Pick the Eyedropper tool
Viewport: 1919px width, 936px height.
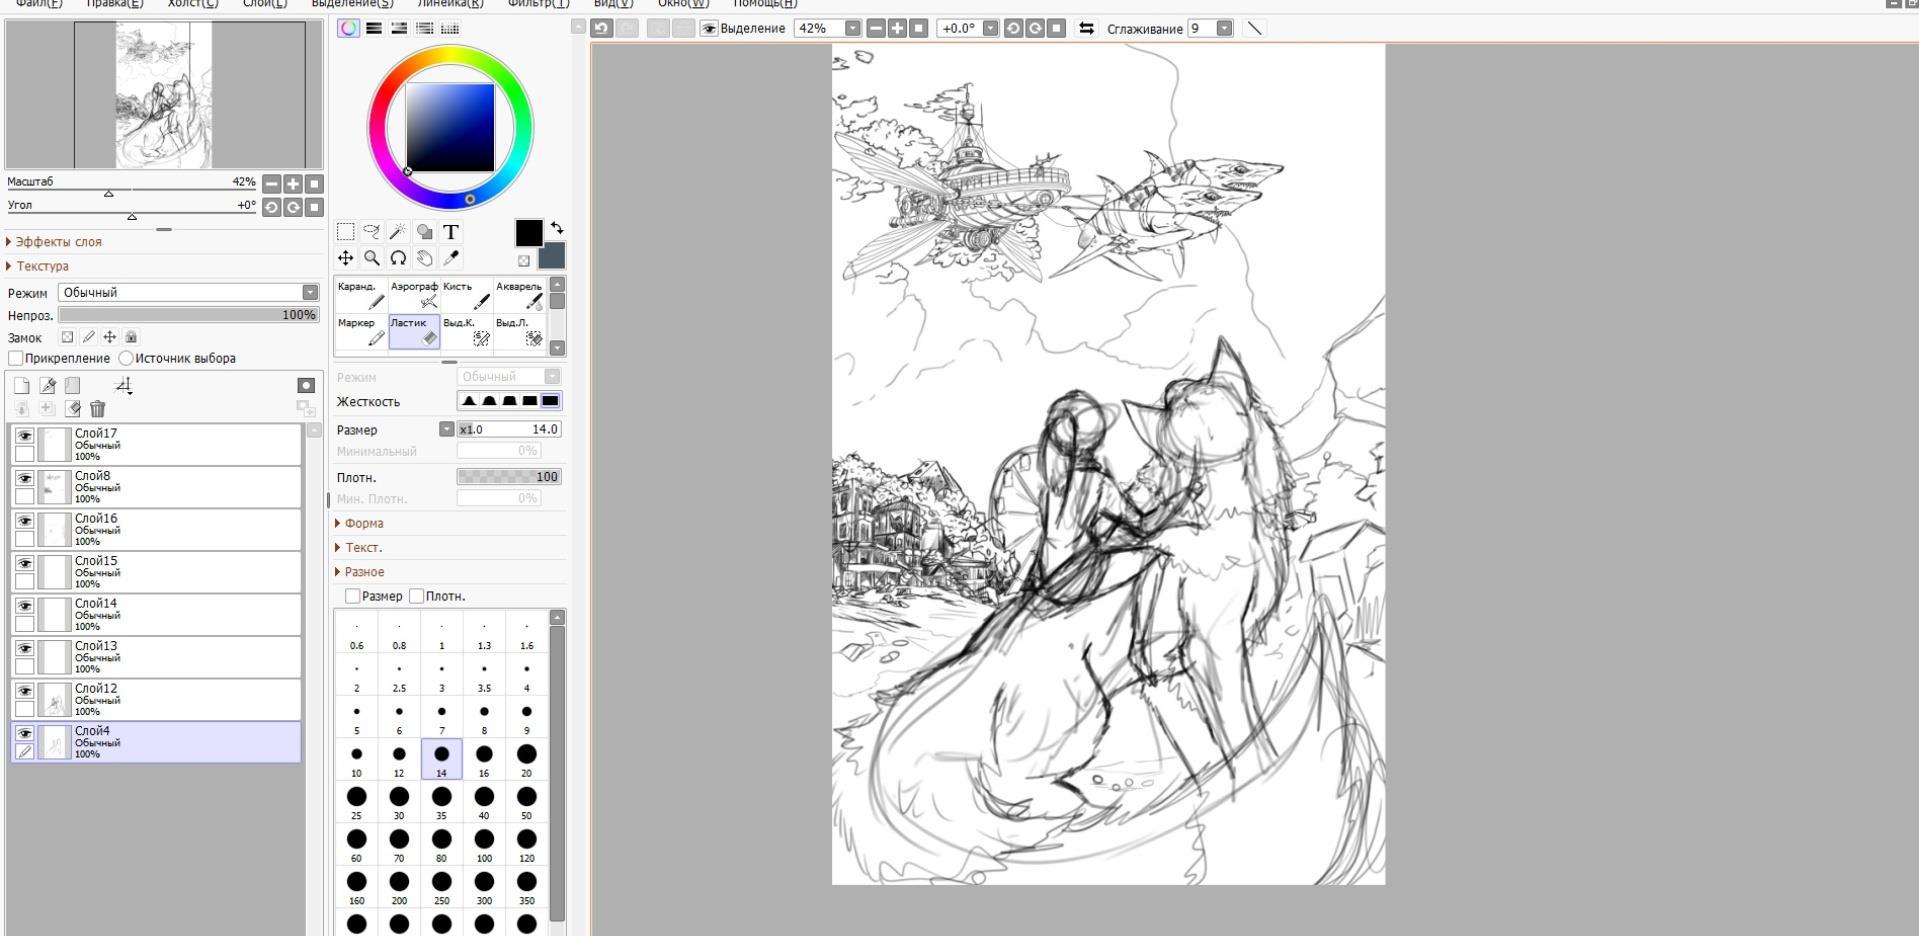point(451,258)
